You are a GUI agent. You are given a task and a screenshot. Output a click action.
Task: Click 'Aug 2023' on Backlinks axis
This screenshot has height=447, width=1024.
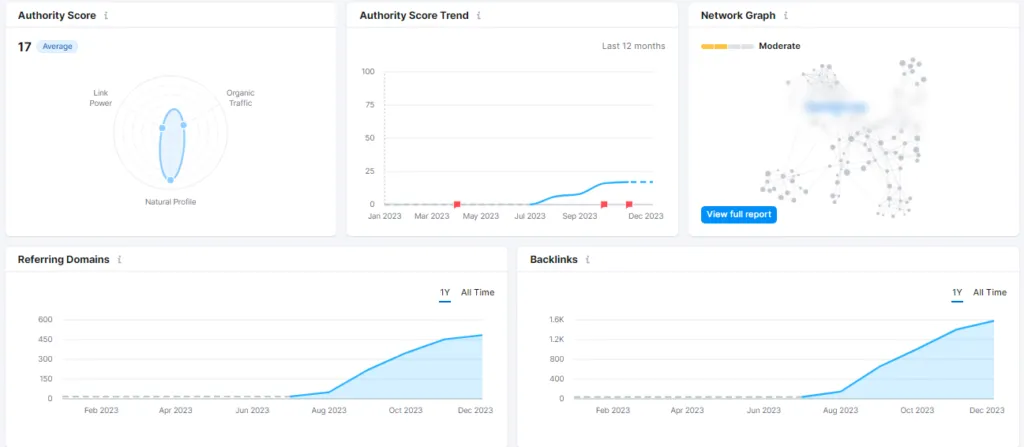click(x=840, y=410)
